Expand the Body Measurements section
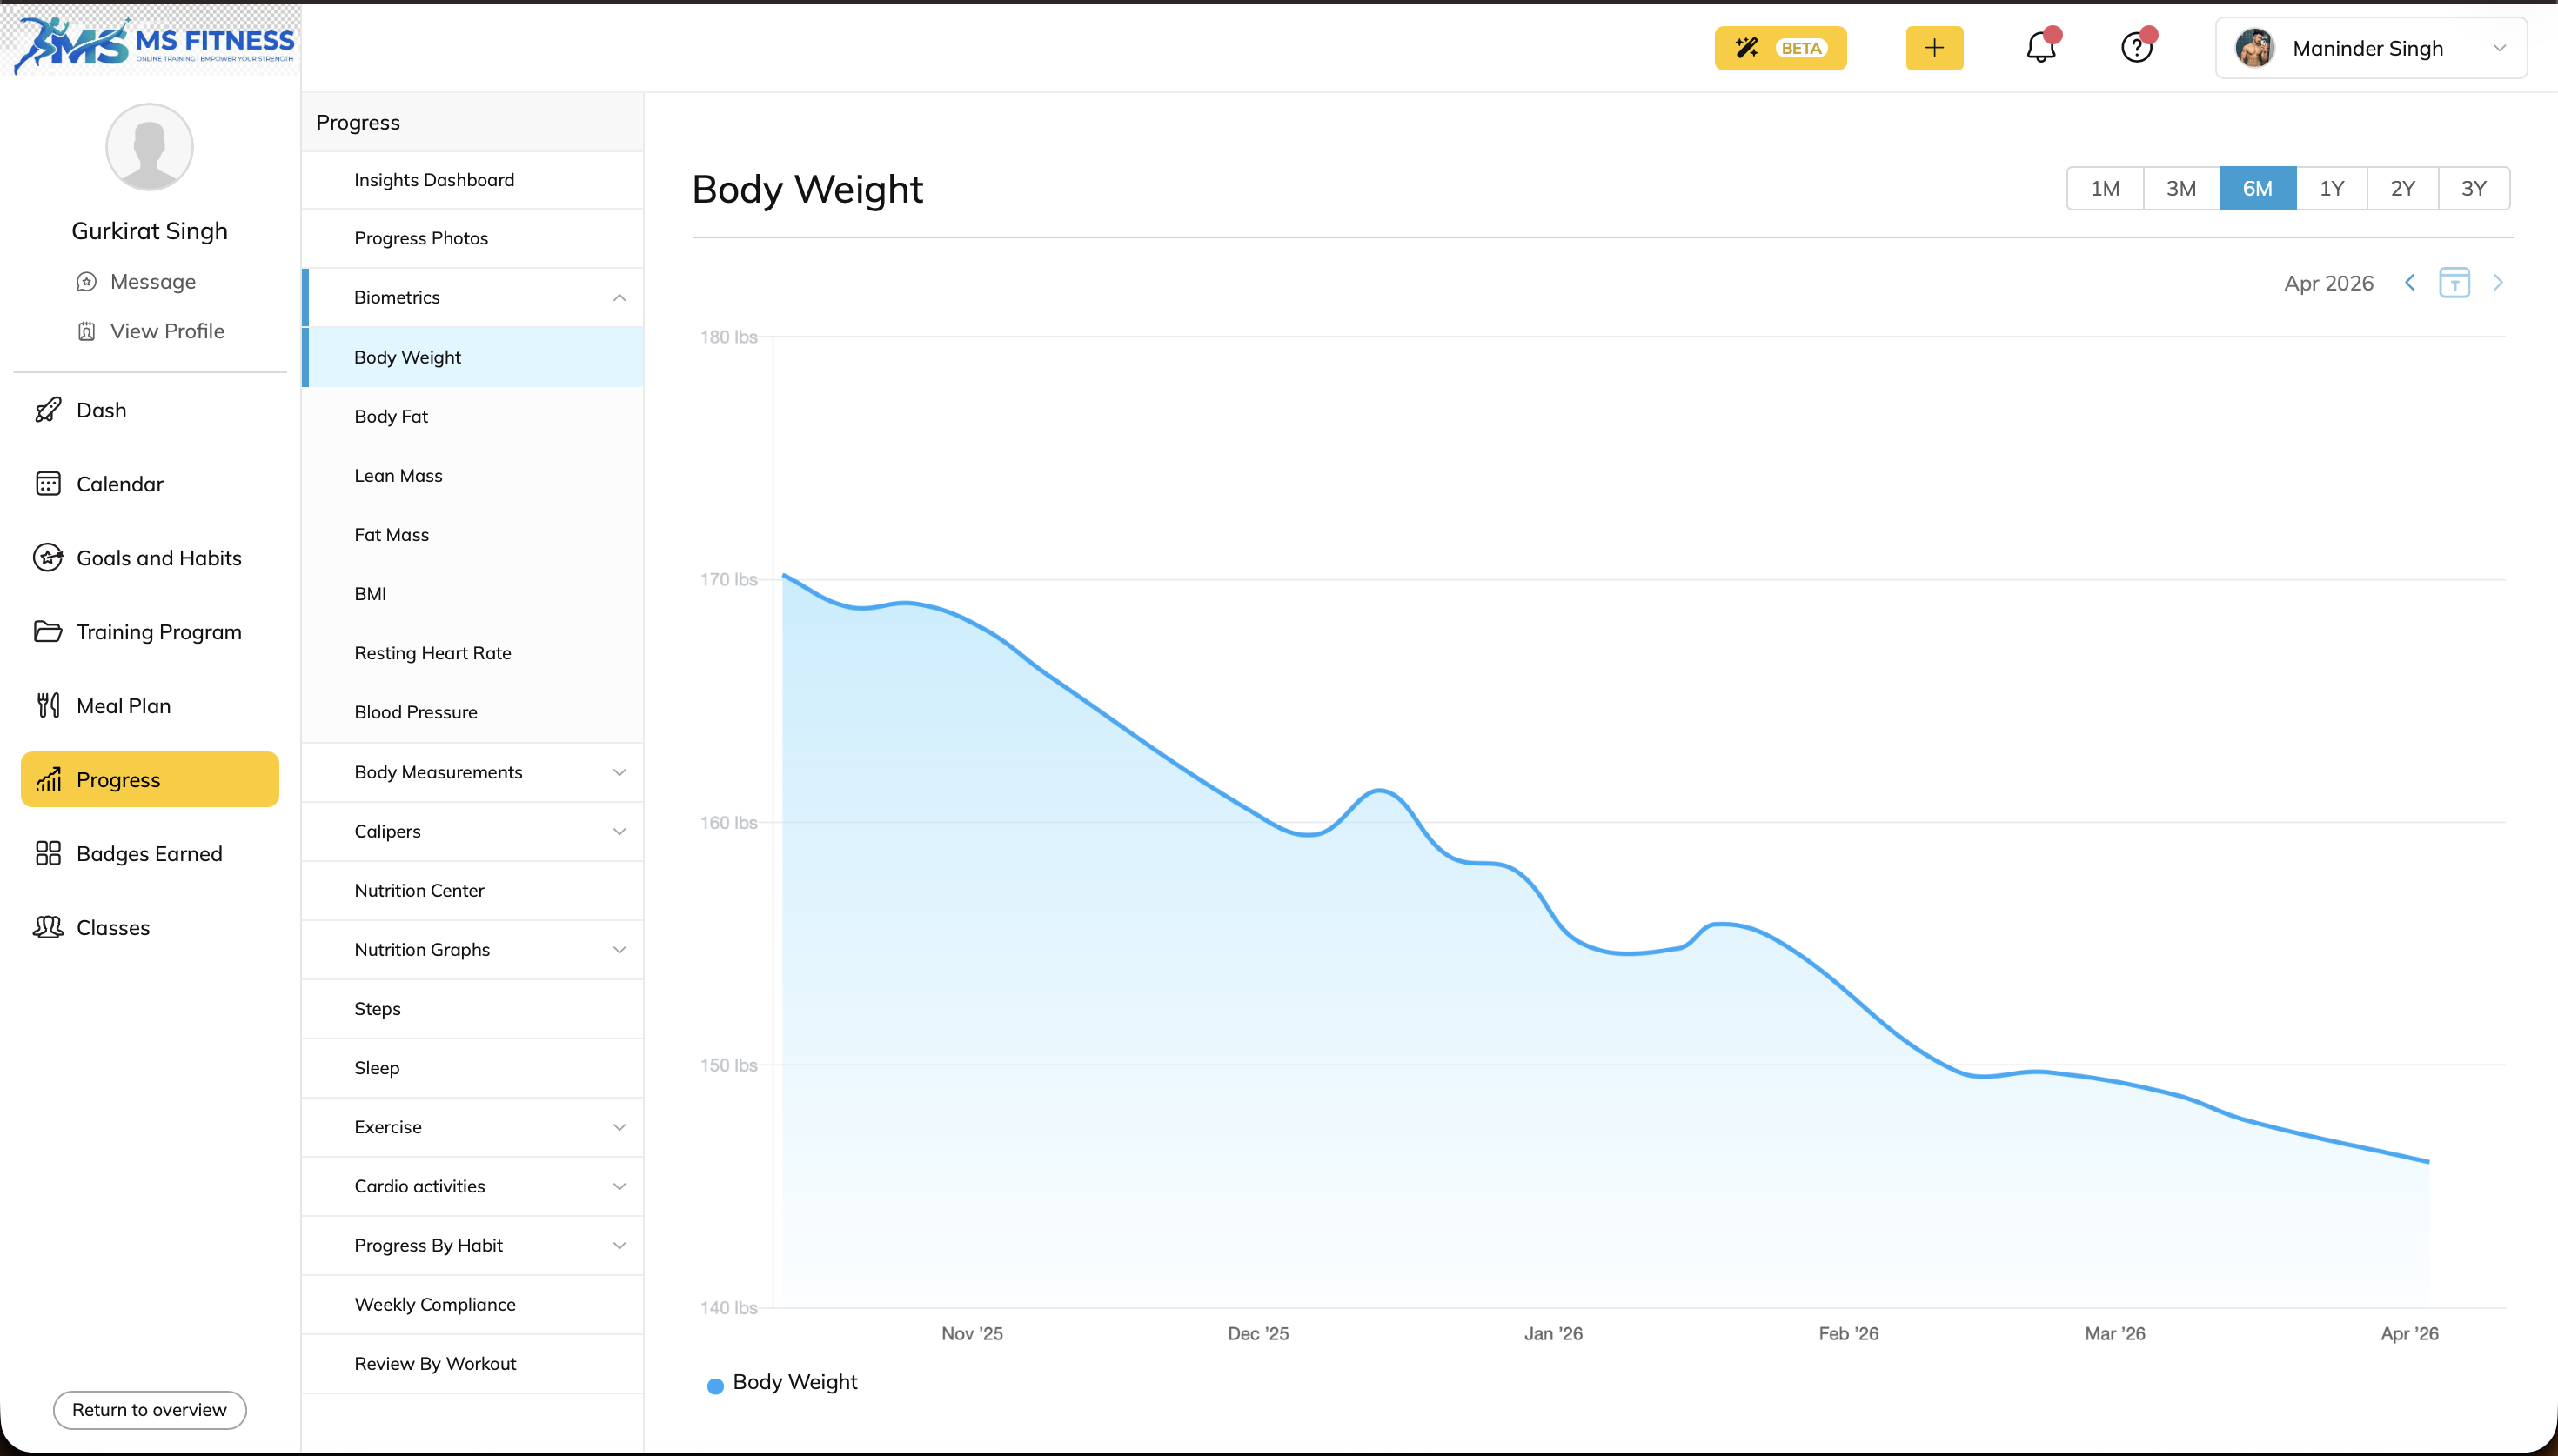The height and width of the screenshot is (1456, 2558). (619, 772)
